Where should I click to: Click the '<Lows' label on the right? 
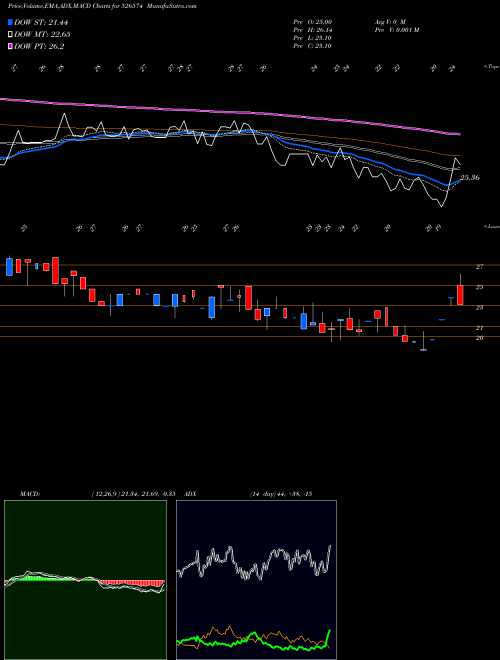point(491,226)
